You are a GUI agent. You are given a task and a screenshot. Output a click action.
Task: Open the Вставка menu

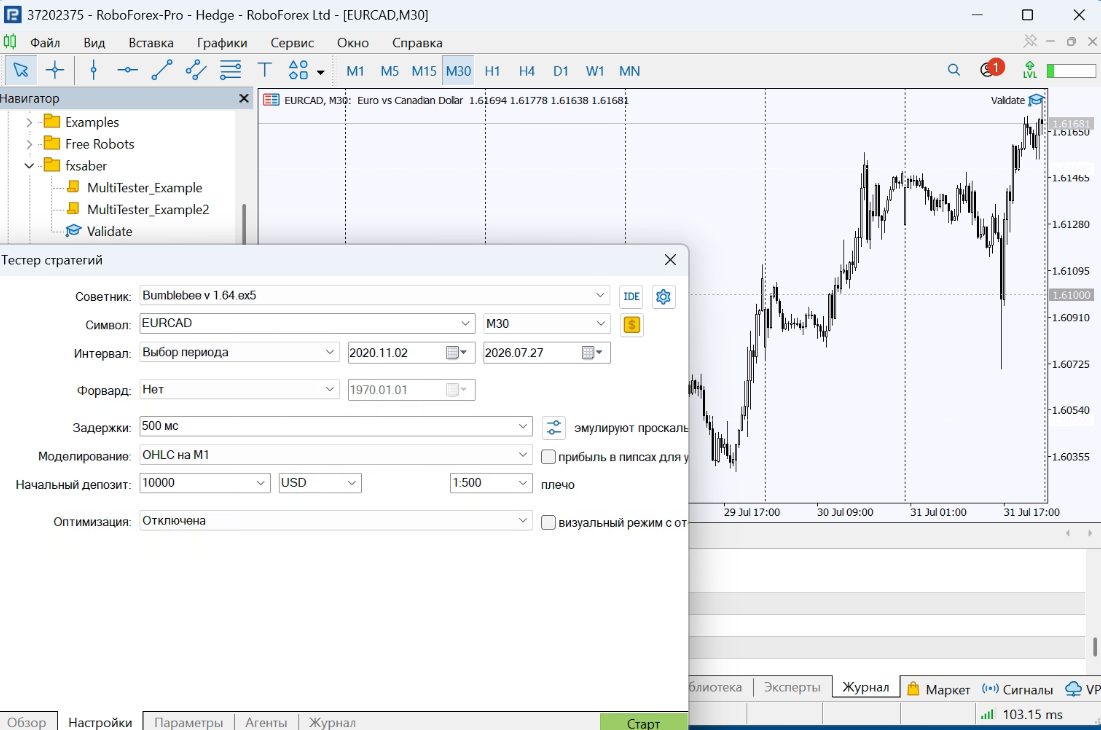(151, 43)
